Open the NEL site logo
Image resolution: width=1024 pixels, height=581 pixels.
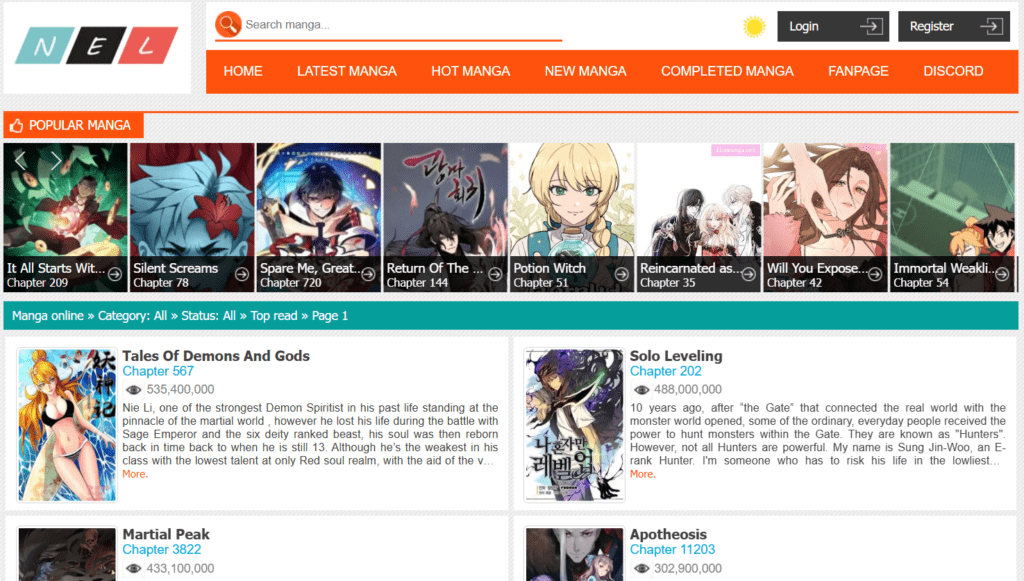pos(97,46)
